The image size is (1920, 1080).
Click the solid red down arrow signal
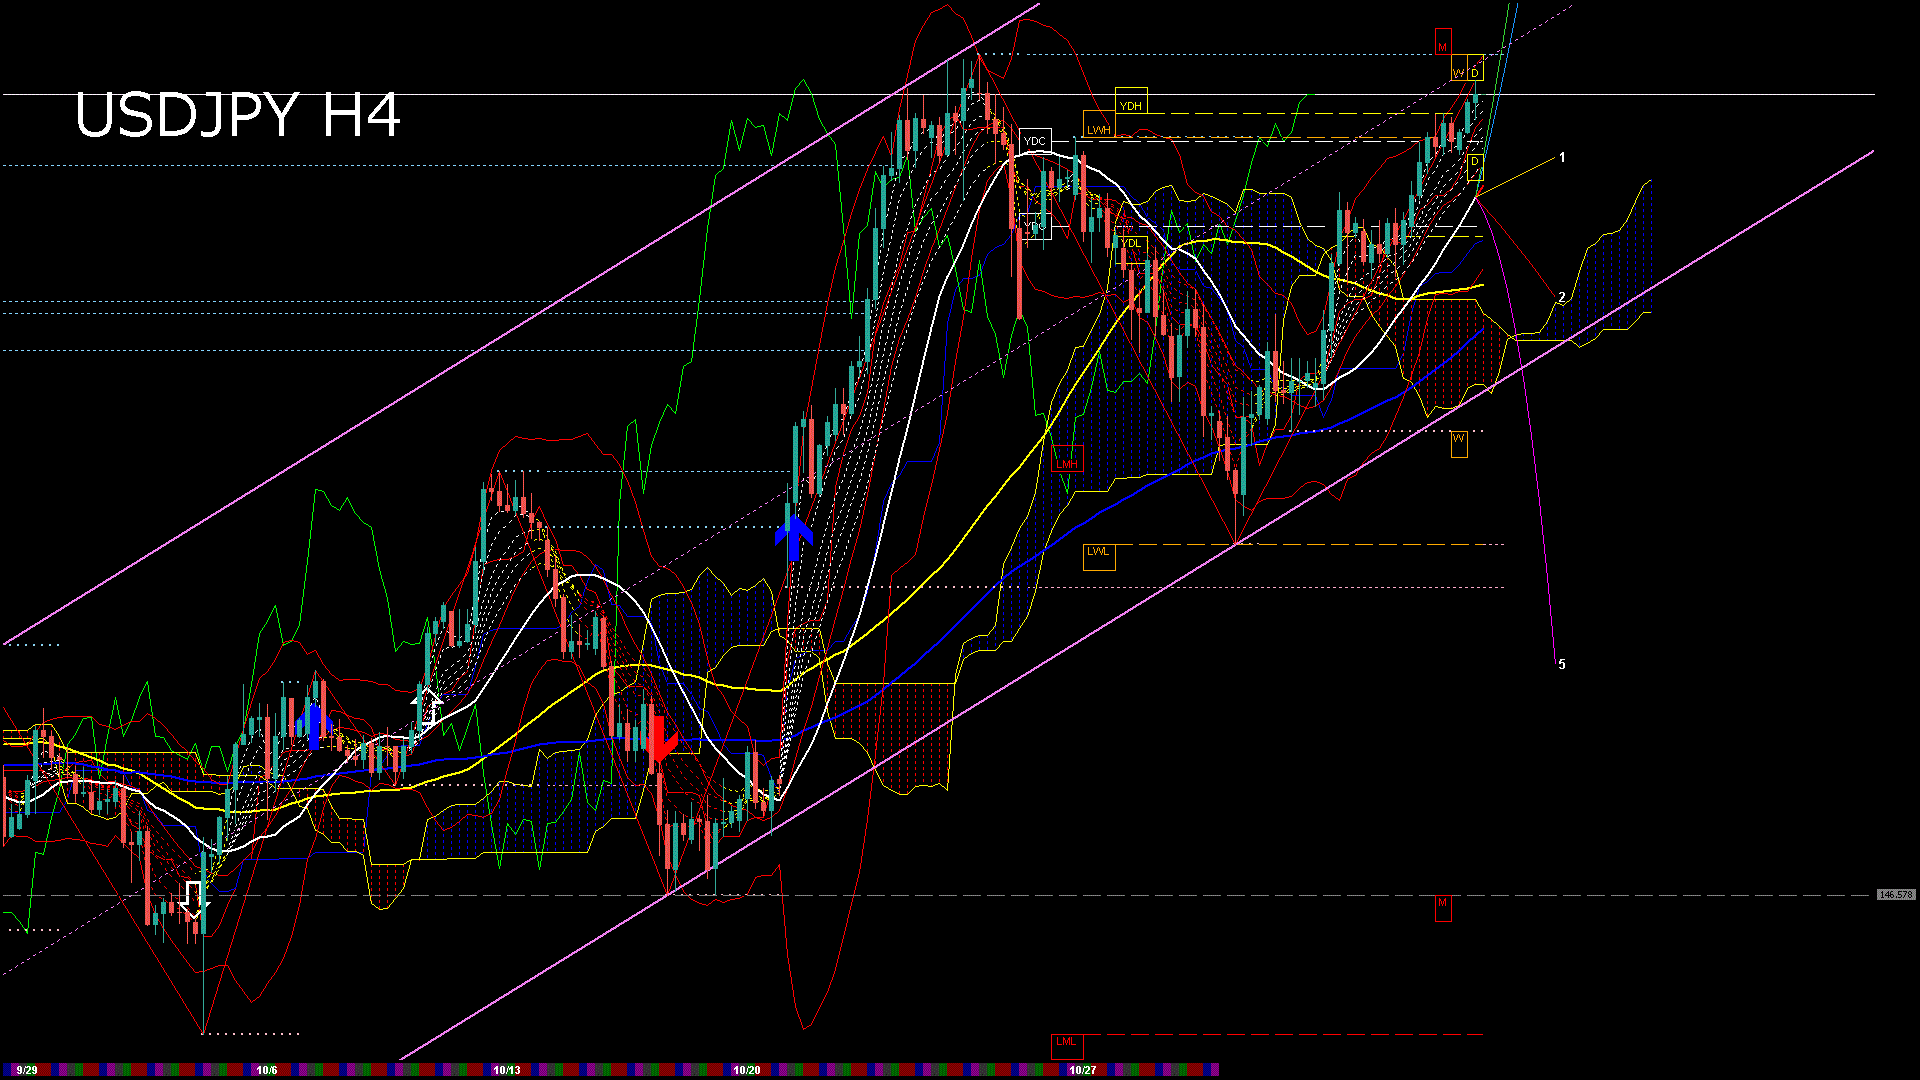tap(660, 740)
